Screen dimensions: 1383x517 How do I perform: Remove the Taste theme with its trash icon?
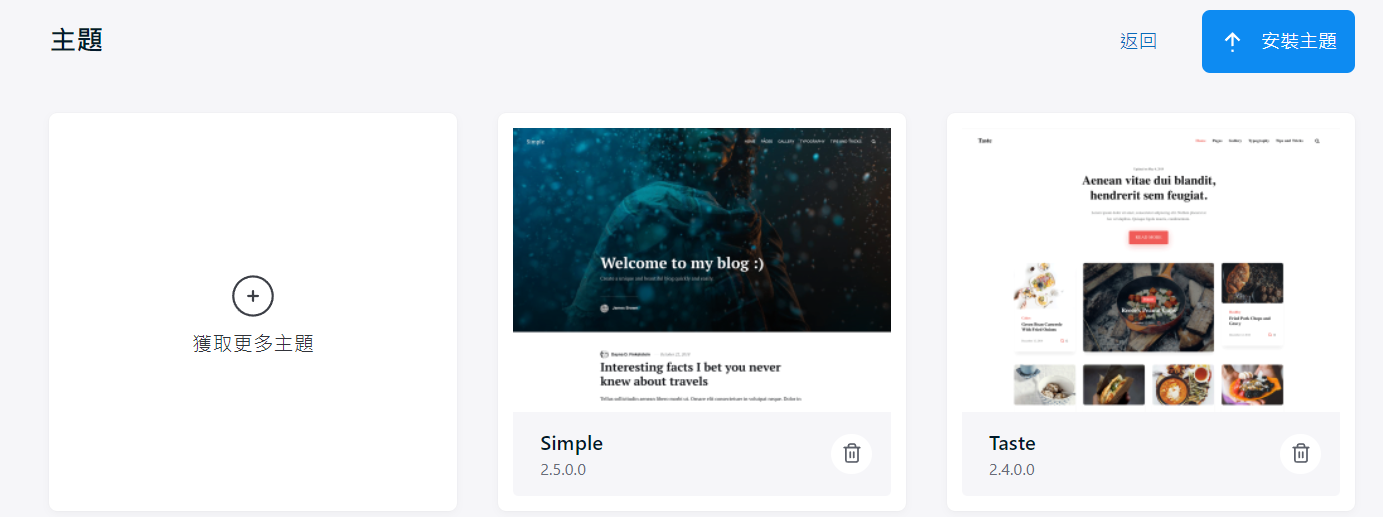(1300, 453)
